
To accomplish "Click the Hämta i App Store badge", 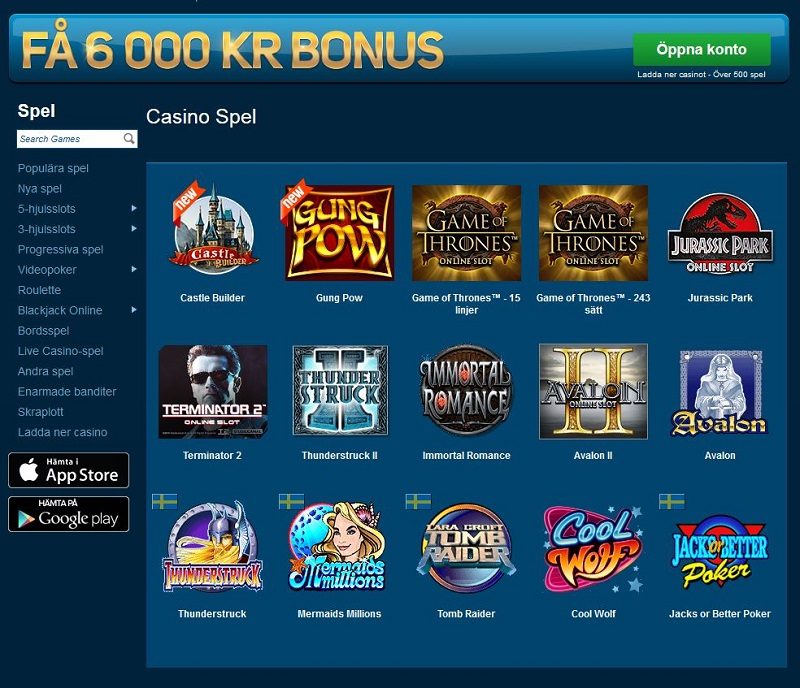I will tap(68, 470).
